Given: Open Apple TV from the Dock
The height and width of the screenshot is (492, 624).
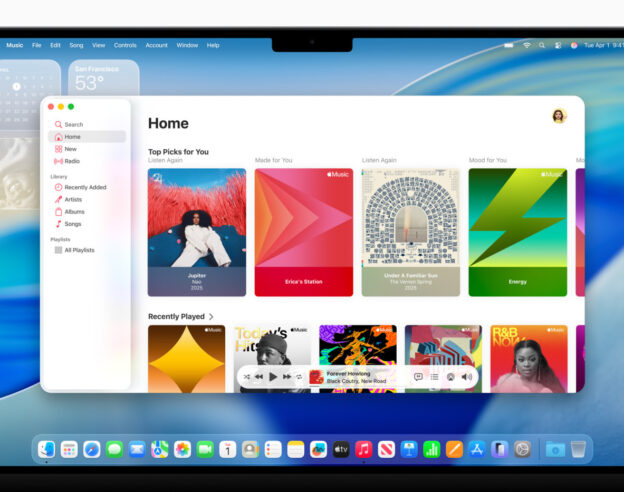Looking at the screenshot, I should 341,449.
